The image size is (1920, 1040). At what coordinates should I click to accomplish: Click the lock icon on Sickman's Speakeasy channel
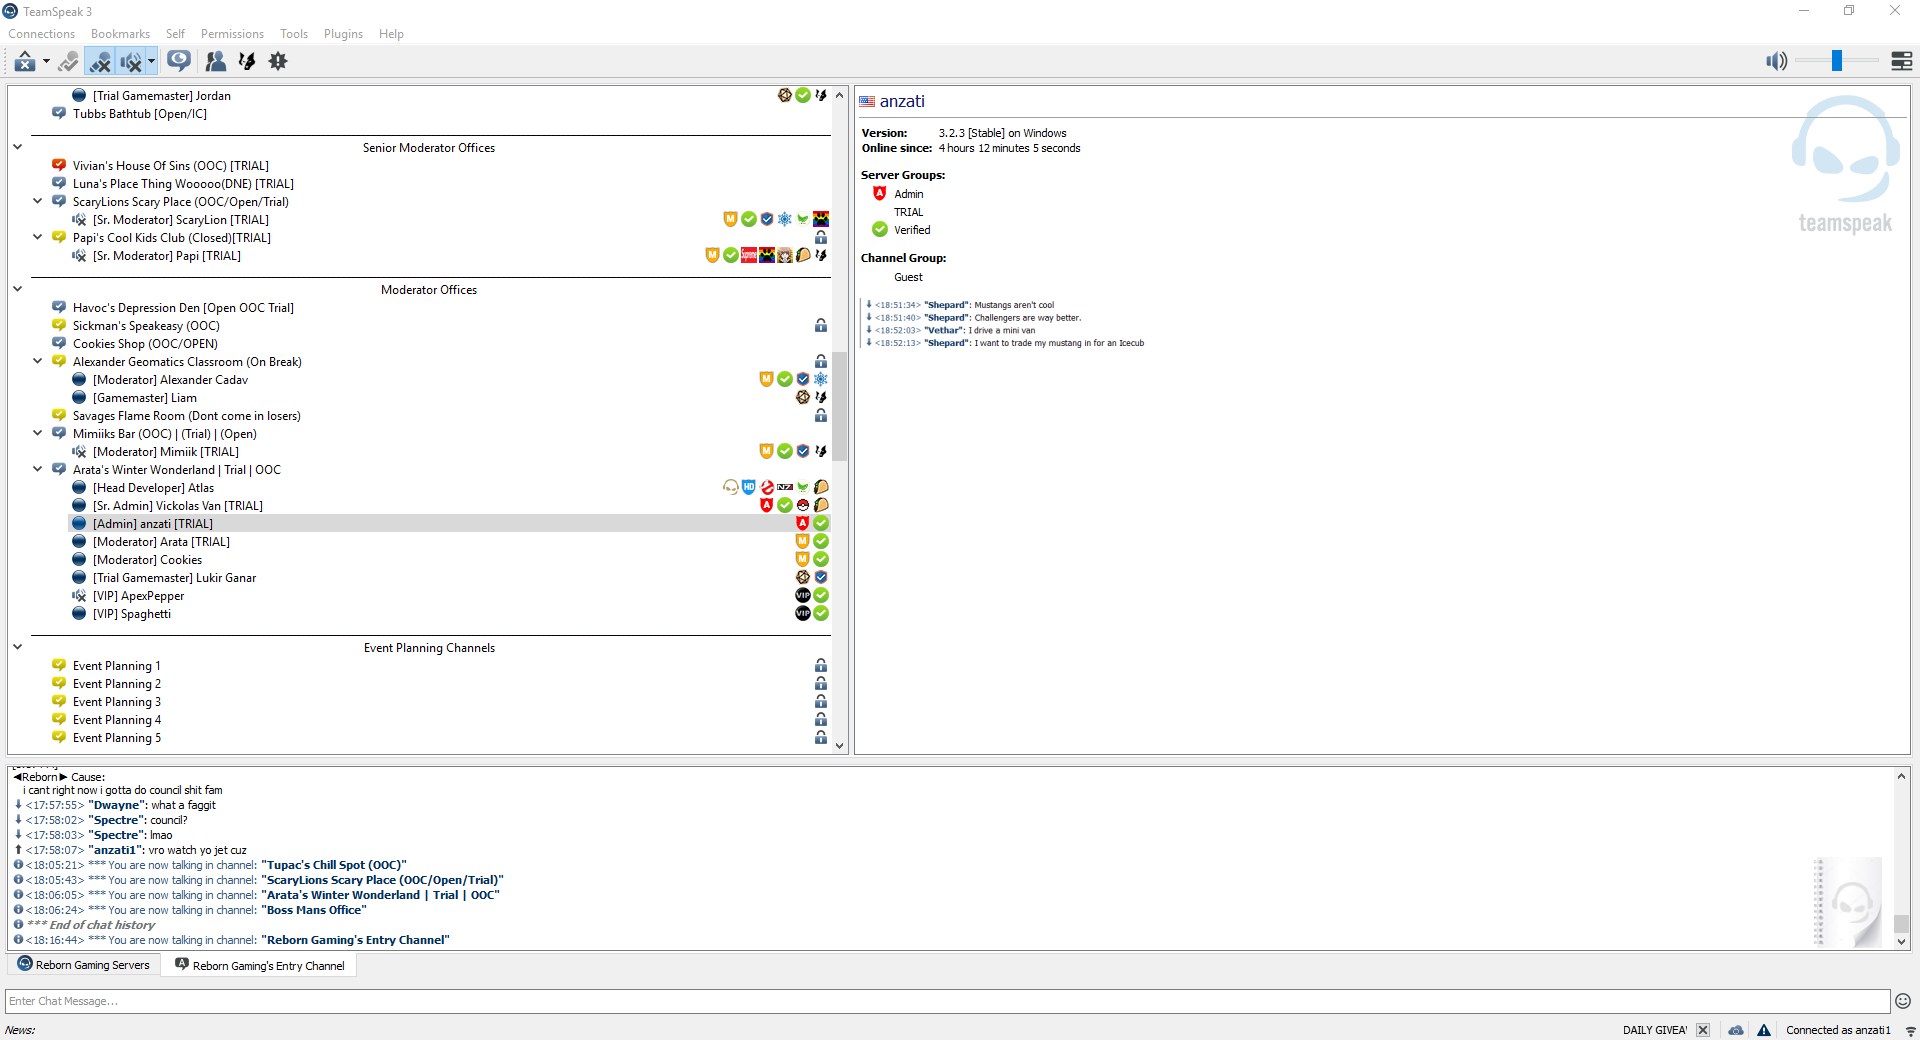821,326
